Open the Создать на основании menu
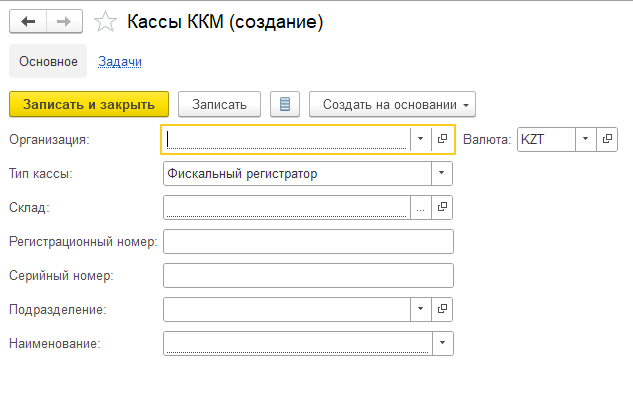The width and height of the screenshot is (633, 415). [x=392, y=104]
